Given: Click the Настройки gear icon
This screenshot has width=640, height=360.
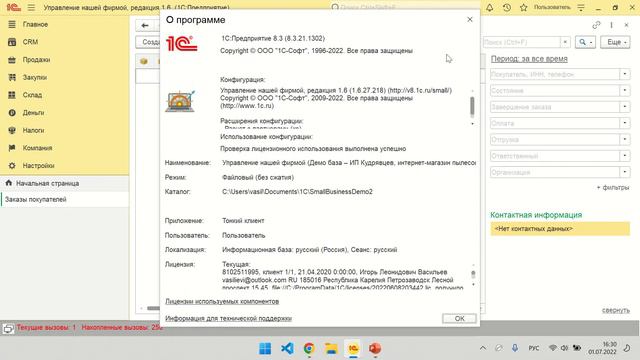Looking at the screenshot, I should (12, 166).
